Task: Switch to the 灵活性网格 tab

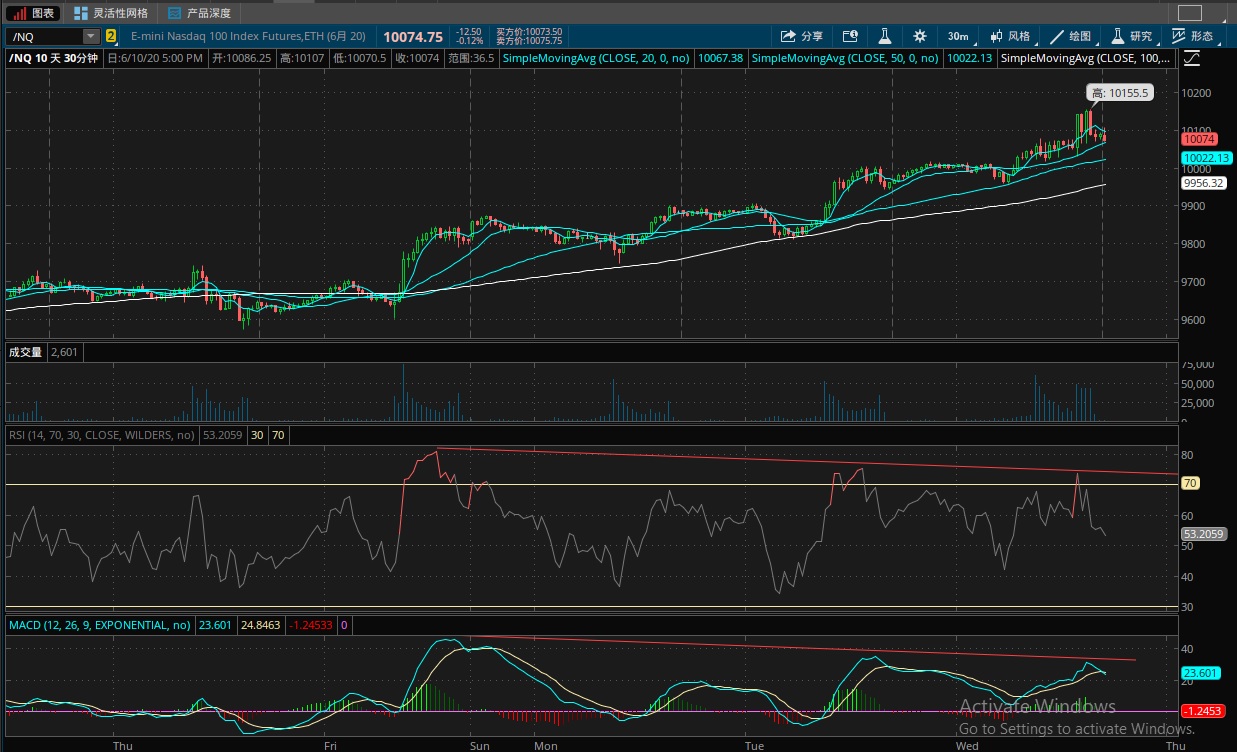Action: click(x=111, y=13)
